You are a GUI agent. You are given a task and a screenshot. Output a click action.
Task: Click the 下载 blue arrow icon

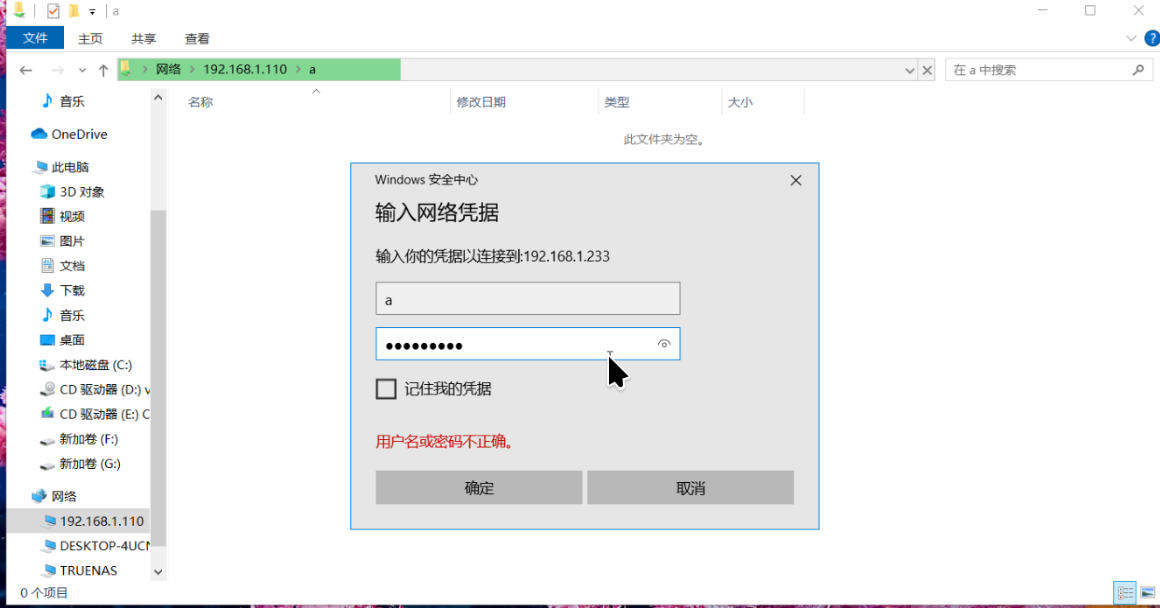click(47, 290)
